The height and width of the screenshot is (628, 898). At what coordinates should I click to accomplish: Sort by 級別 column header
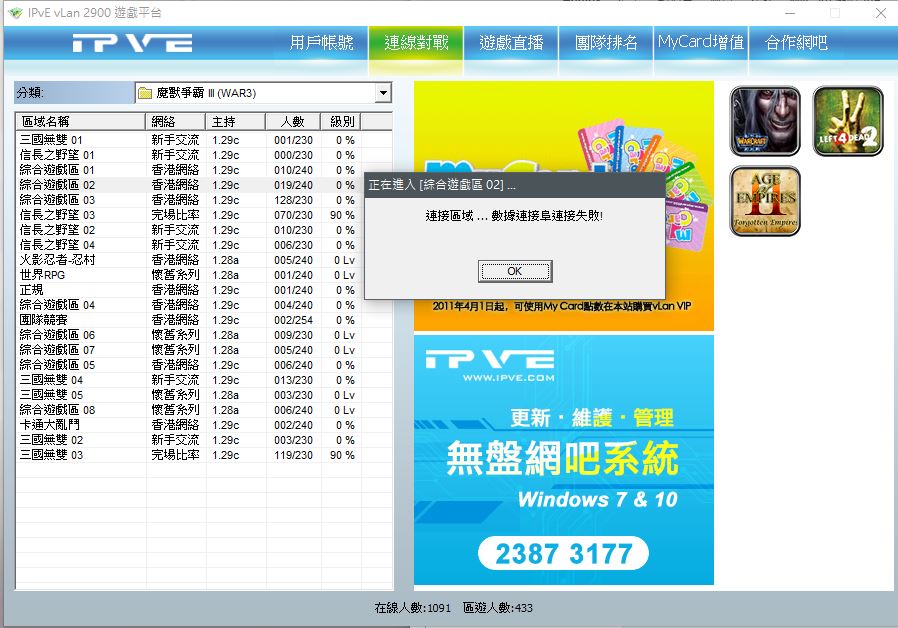(341, 121)
